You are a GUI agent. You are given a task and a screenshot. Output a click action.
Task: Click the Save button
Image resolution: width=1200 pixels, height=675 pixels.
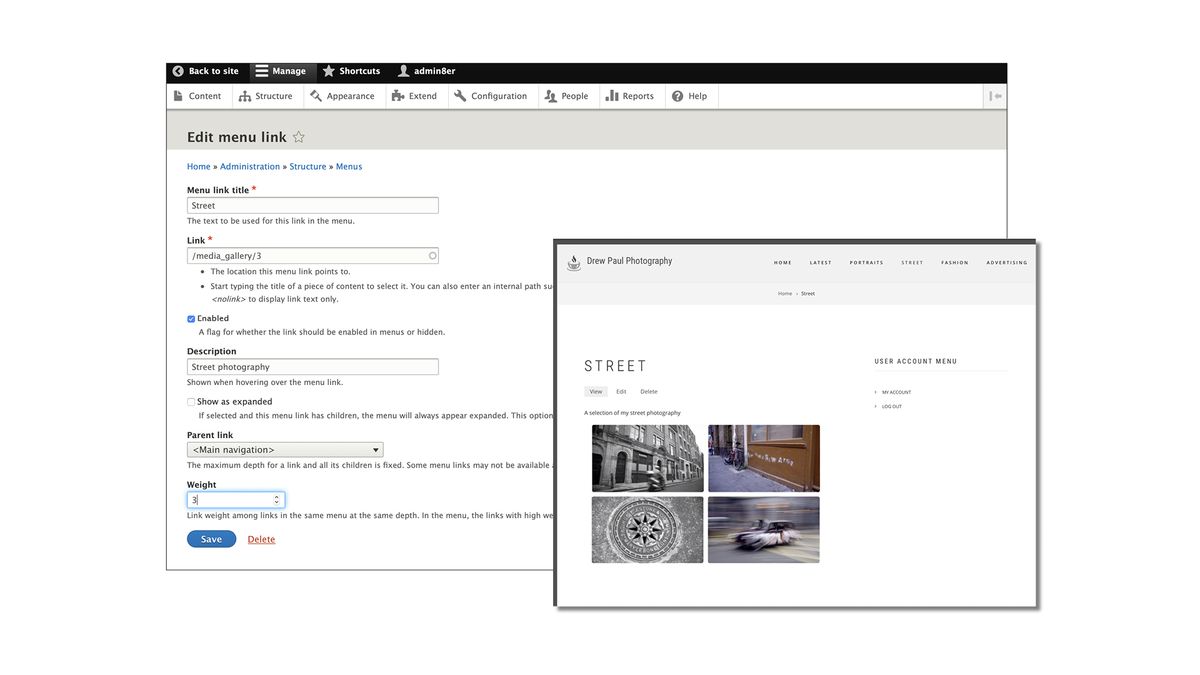(x=211, y=538)
